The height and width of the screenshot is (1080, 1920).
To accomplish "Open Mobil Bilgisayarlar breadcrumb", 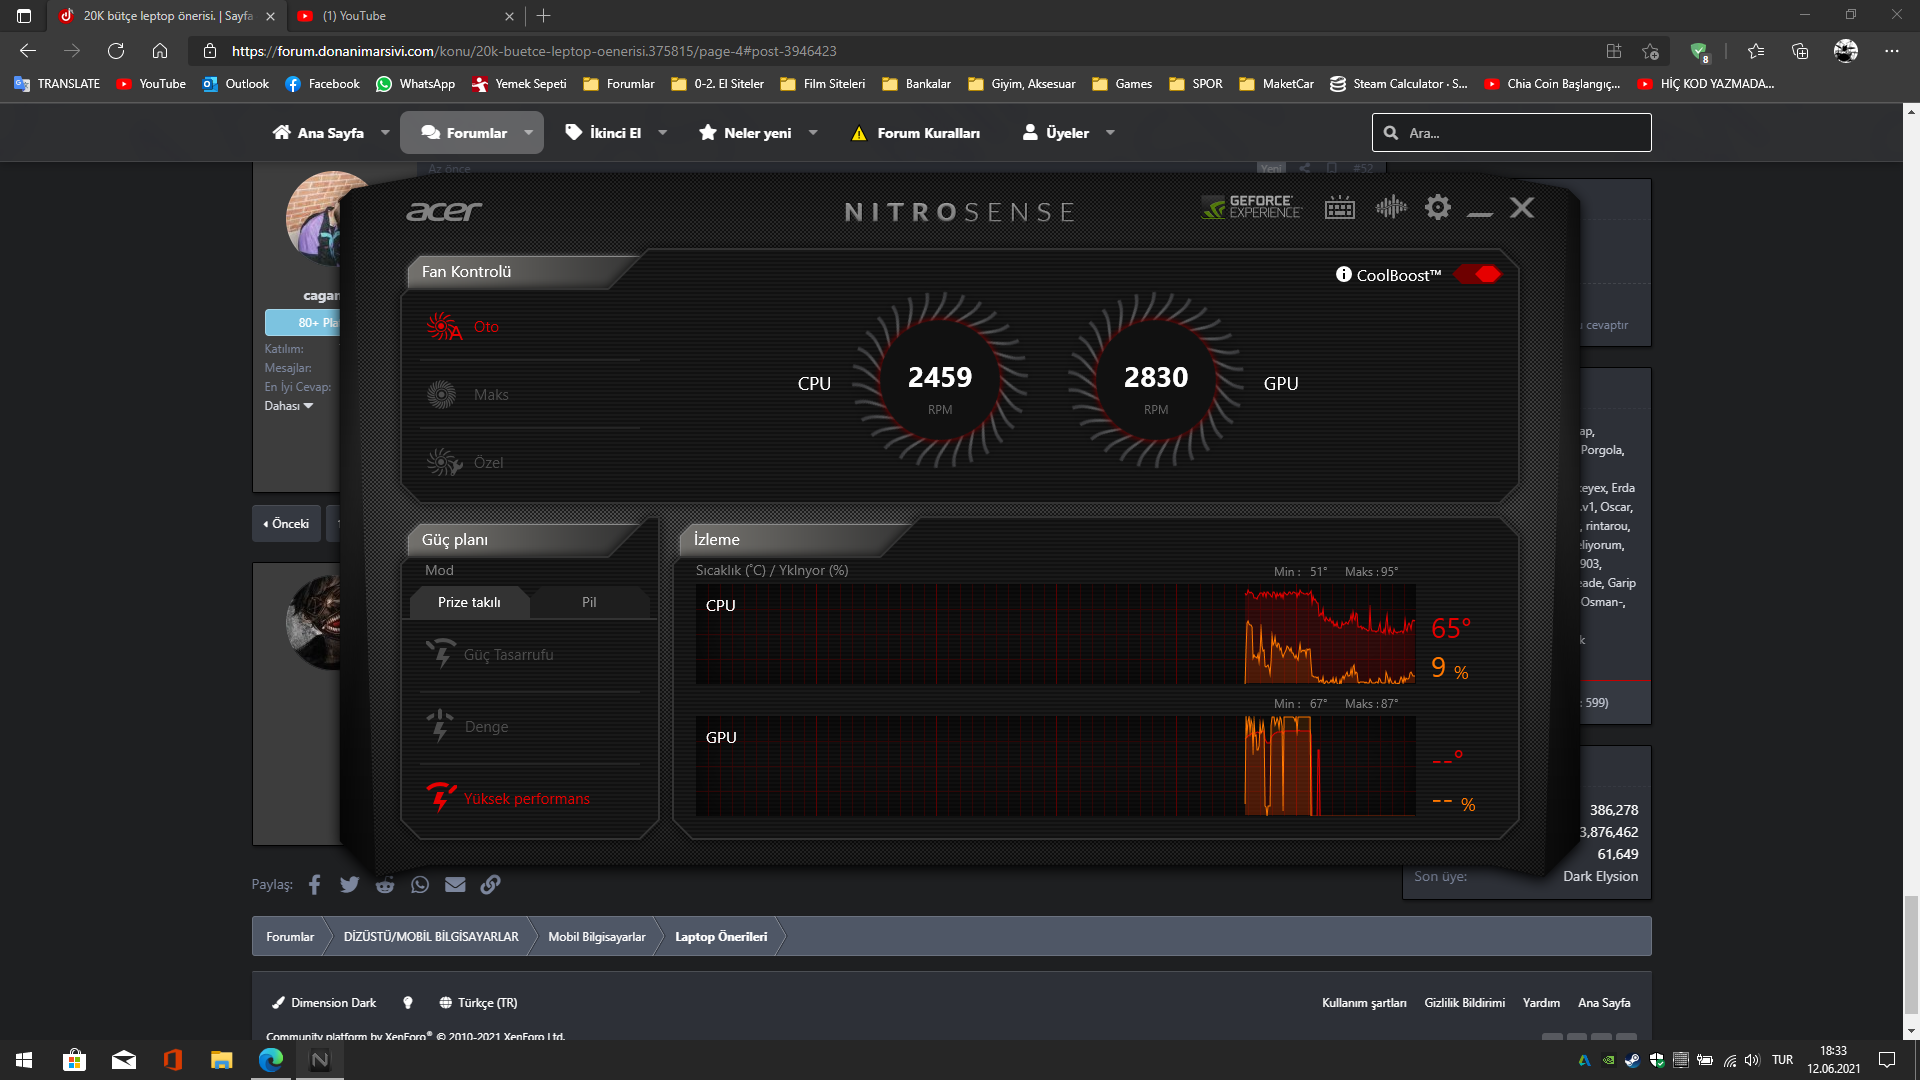I will coord(597,937).
